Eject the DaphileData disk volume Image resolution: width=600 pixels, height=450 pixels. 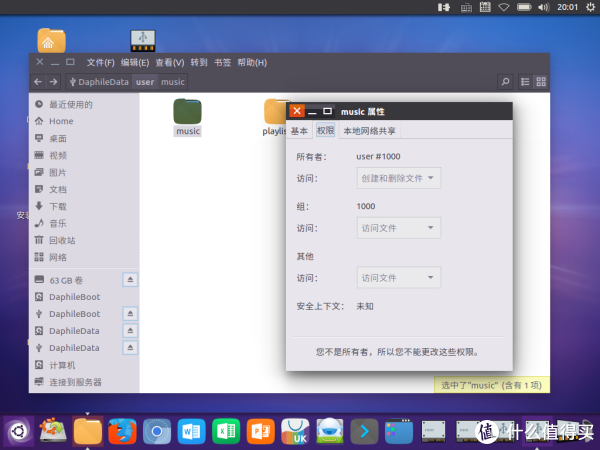130,331
